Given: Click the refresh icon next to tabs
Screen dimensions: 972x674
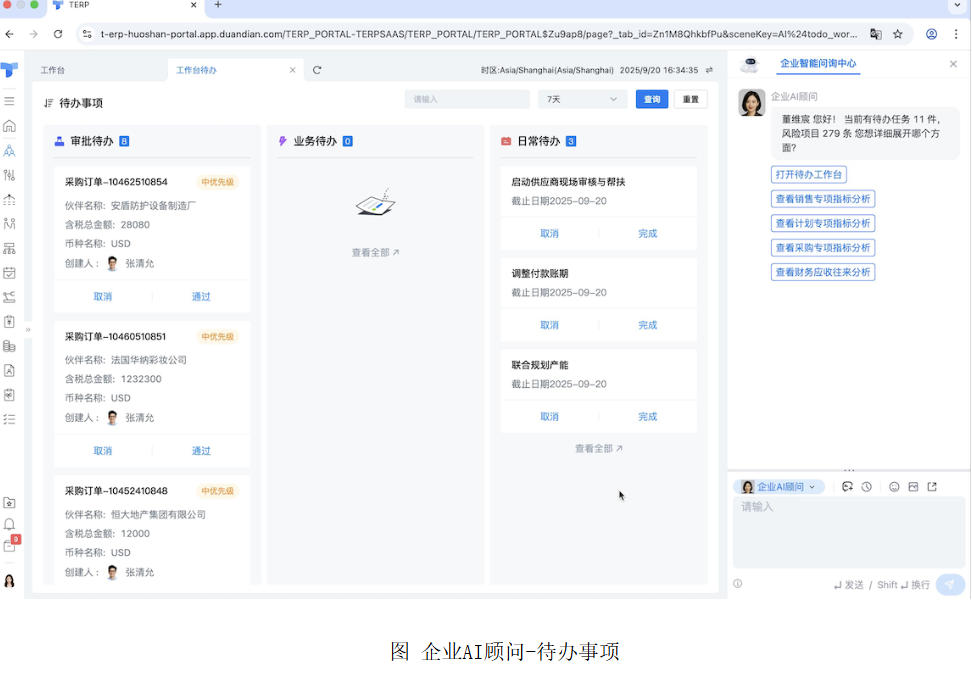Looking at the screenshot, I should 317,70.
